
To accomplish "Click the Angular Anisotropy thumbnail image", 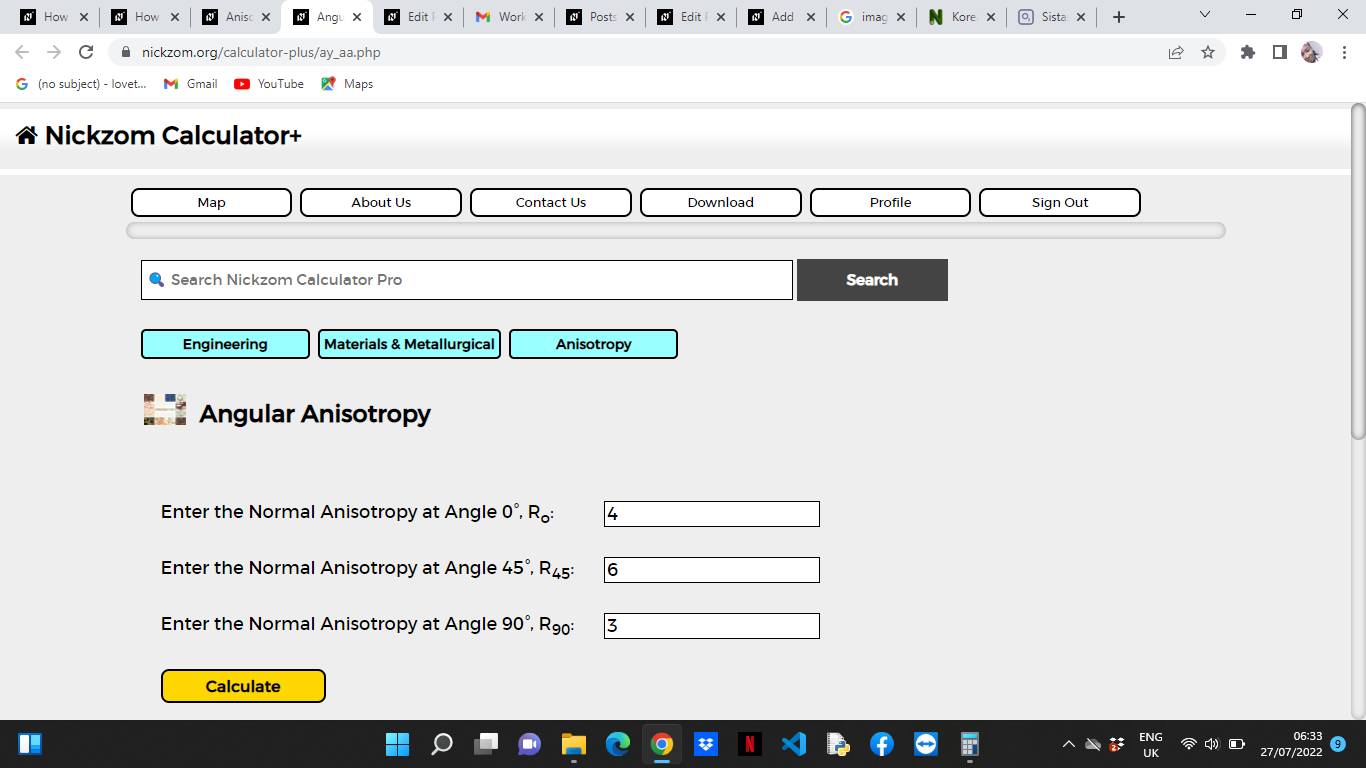I will tap(165, 410).
